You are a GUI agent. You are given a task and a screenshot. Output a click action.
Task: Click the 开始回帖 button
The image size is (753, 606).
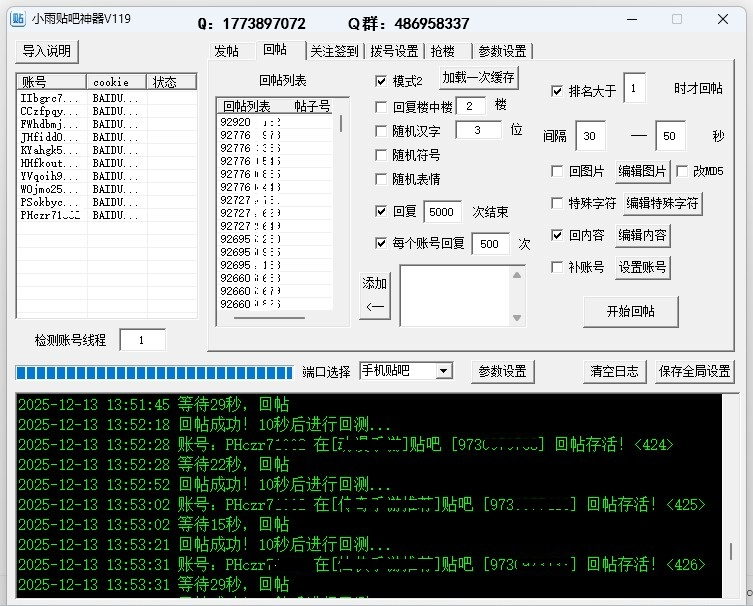pyautogui.click(x=630, y=310)
